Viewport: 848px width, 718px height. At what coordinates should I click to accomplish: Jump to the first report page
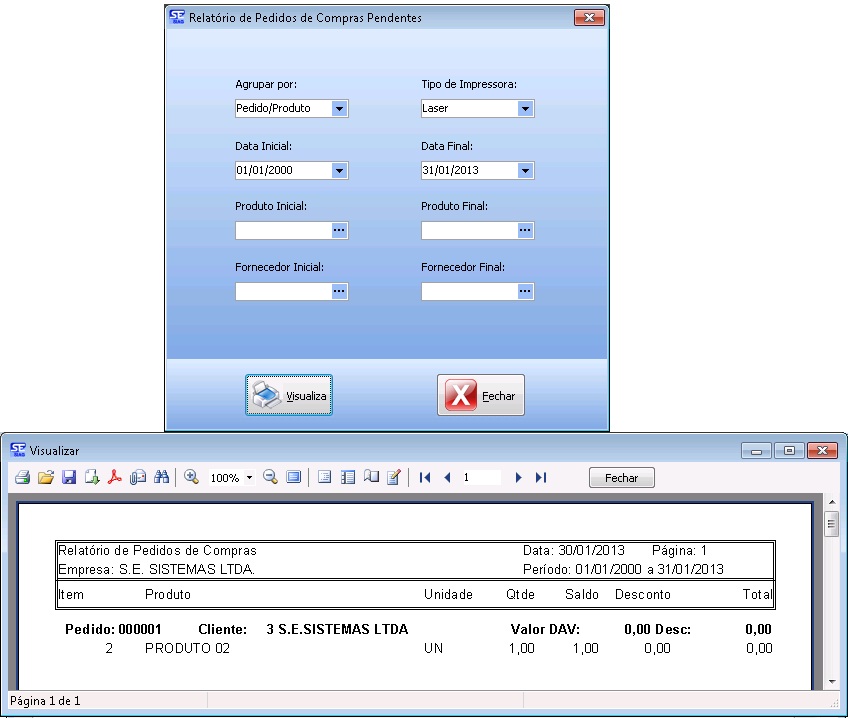[x=425, y=478]
